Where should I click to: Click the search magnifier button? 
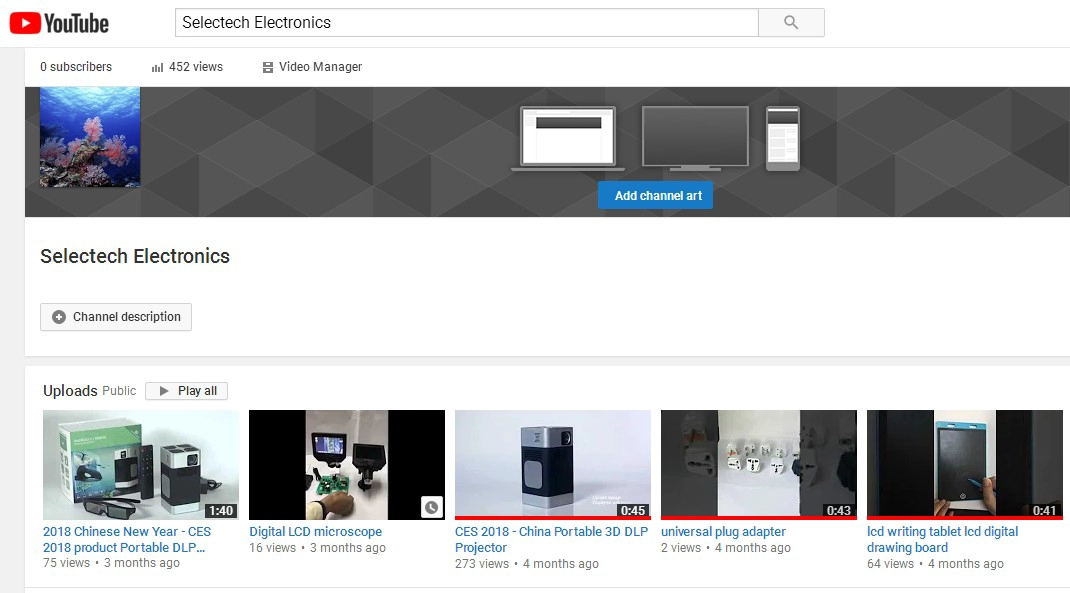pyautogui.click(x=791, y=23)
